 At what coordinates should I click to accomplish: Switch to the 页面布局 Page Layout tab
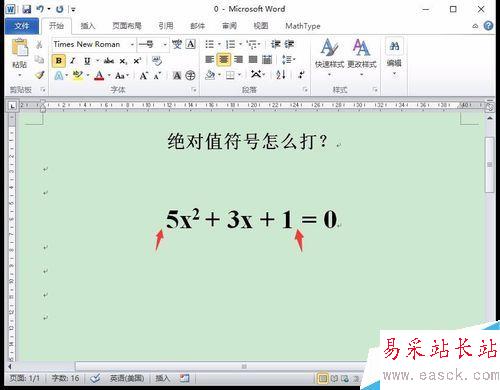pos(127,26)
